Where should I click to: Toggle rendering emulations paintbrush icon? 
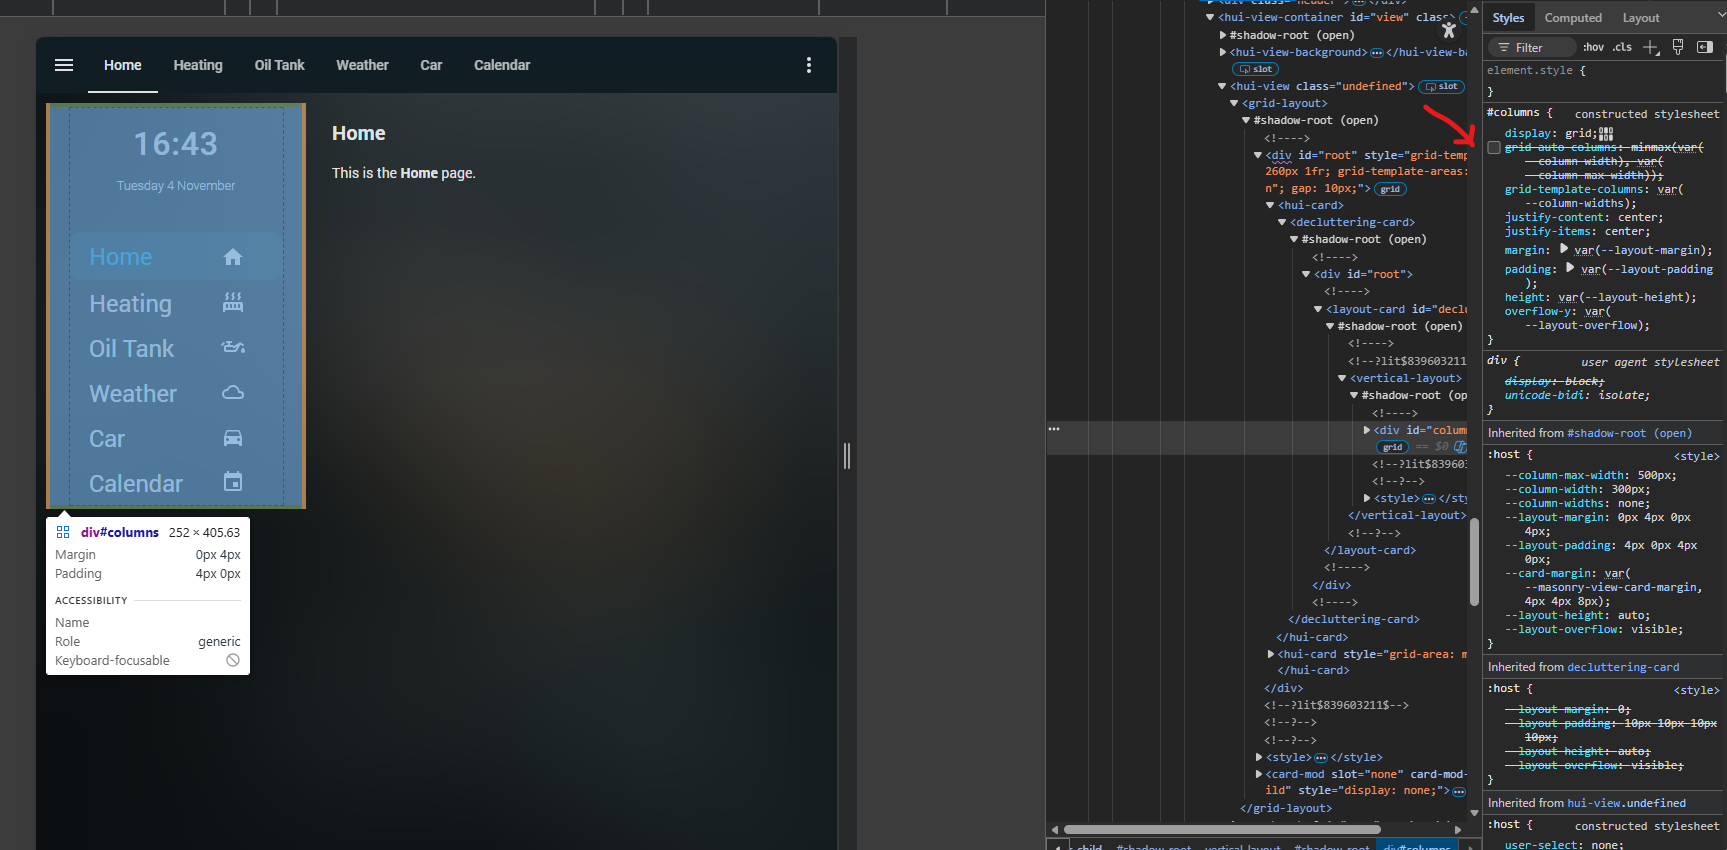[x=1678, y=47]
